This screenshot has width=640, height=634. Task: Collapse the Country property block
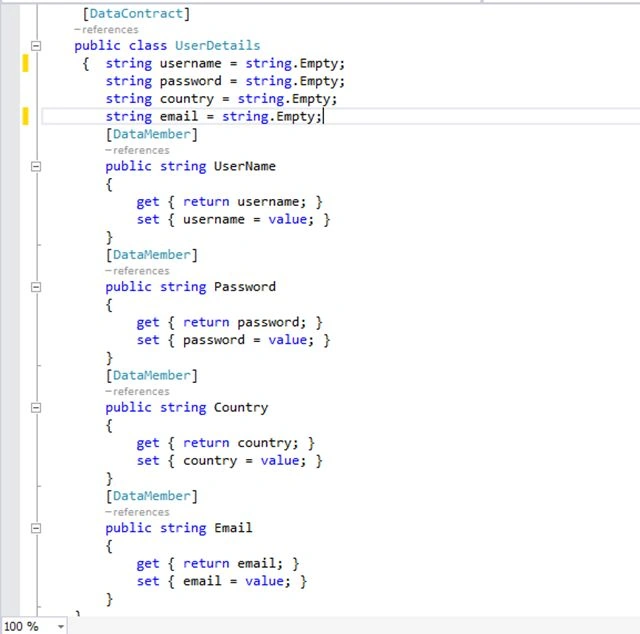coord(36,407)
